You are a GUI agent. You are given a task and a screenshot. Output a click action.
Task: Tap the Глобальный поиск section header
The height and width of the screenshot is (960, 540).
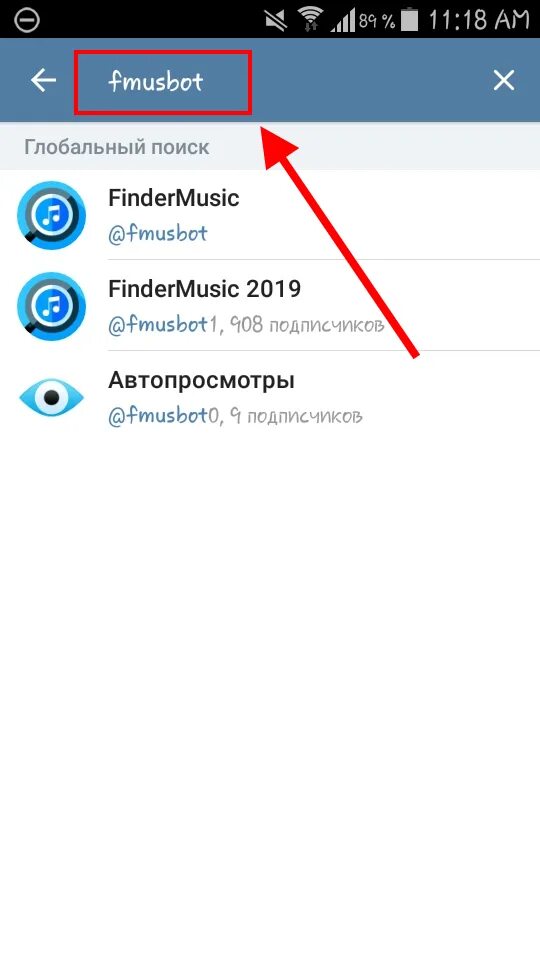coord(117,147)
